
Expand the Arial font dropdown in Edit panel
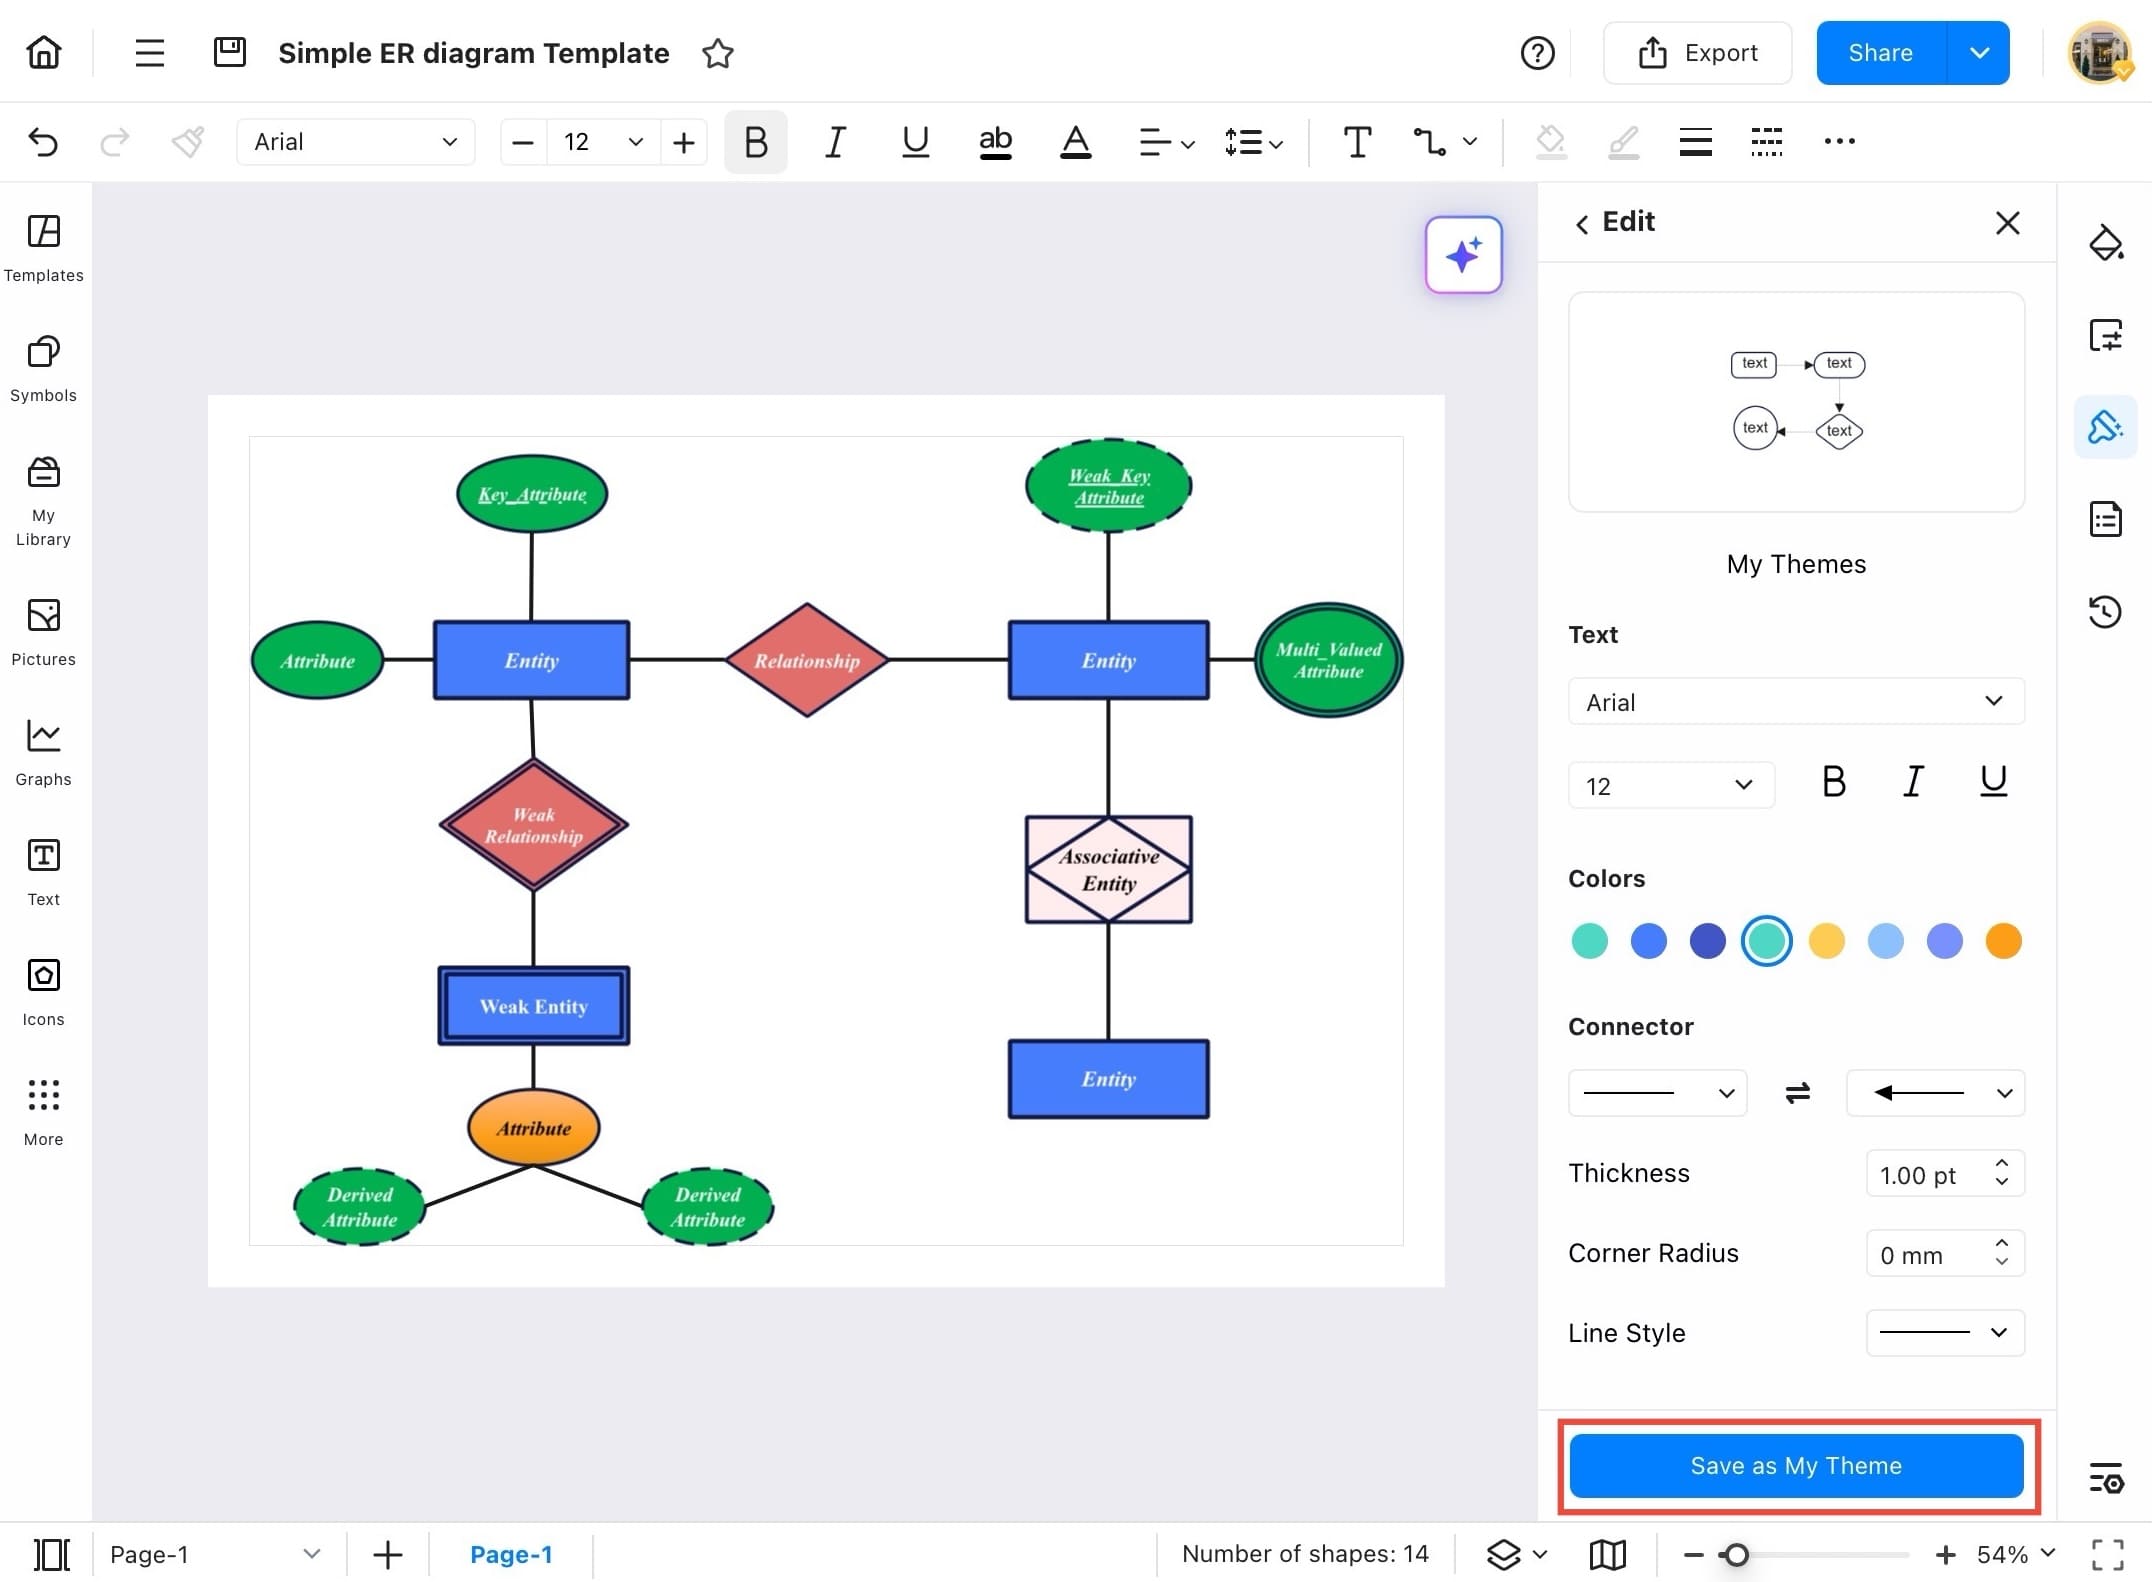click(x=1795, y=701)
